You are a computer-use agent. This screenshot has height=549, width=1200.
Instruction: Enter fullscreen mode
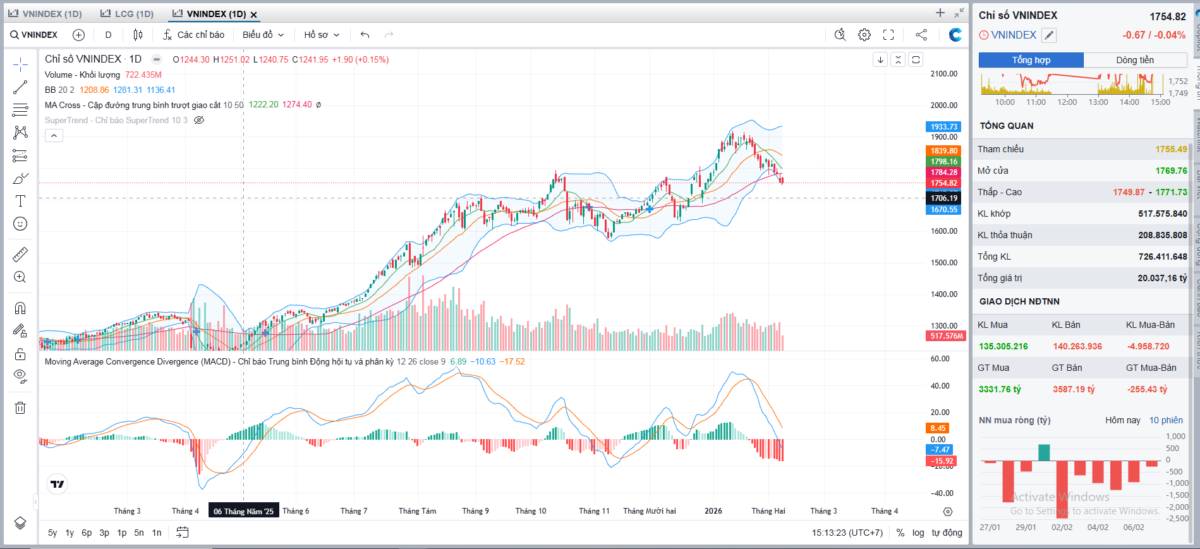tap(888, 34)
